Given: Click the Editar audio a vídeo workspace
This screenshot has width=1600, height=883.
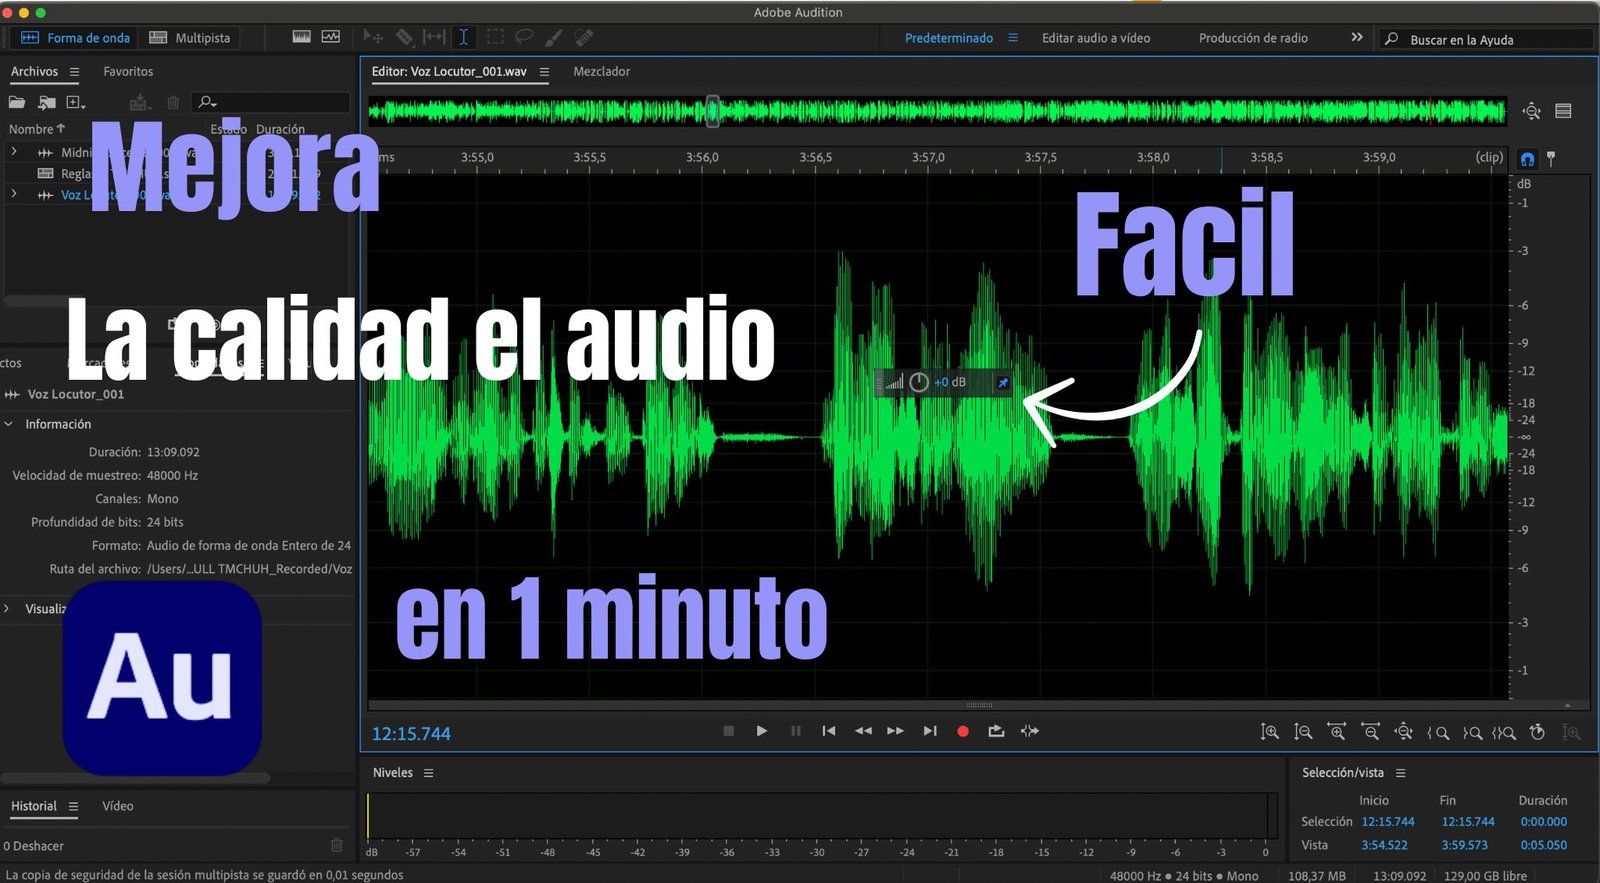Looking at the screenshot, I should point(1095,38).
